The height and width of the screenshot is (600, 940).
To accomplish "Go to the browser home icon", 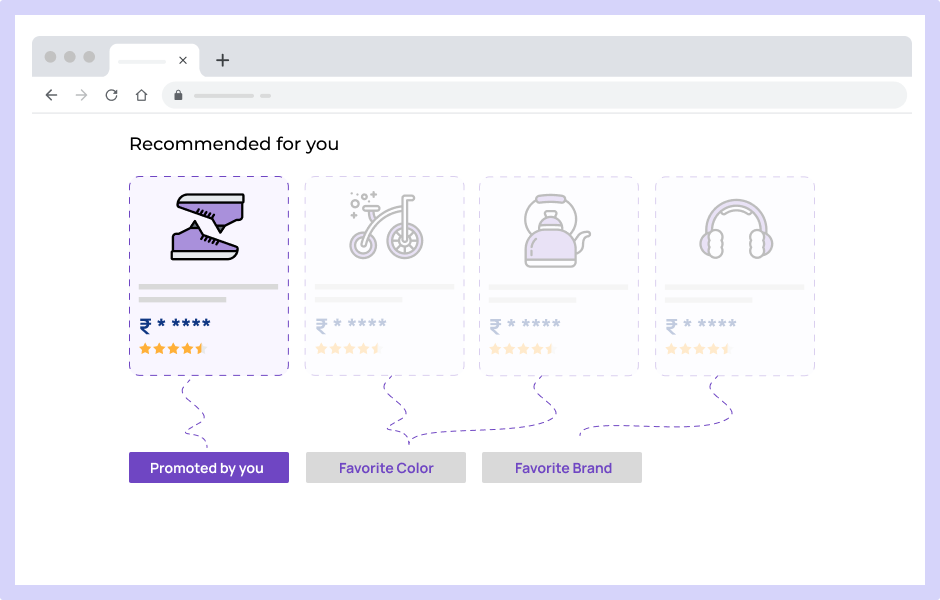I will click(x=142, y=95).
